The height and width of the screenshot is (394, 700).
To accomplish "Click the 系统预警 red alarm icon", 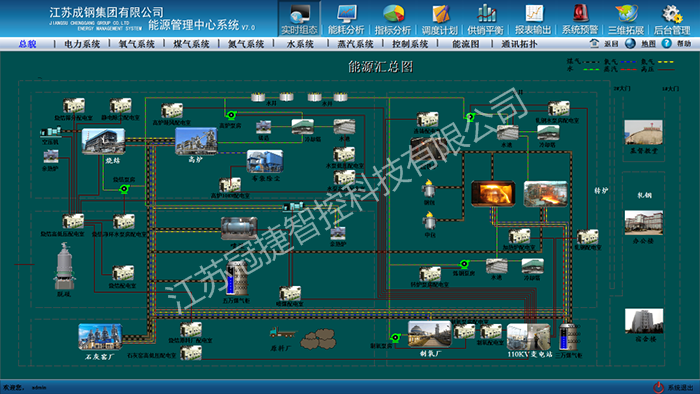I will [580, 13].
